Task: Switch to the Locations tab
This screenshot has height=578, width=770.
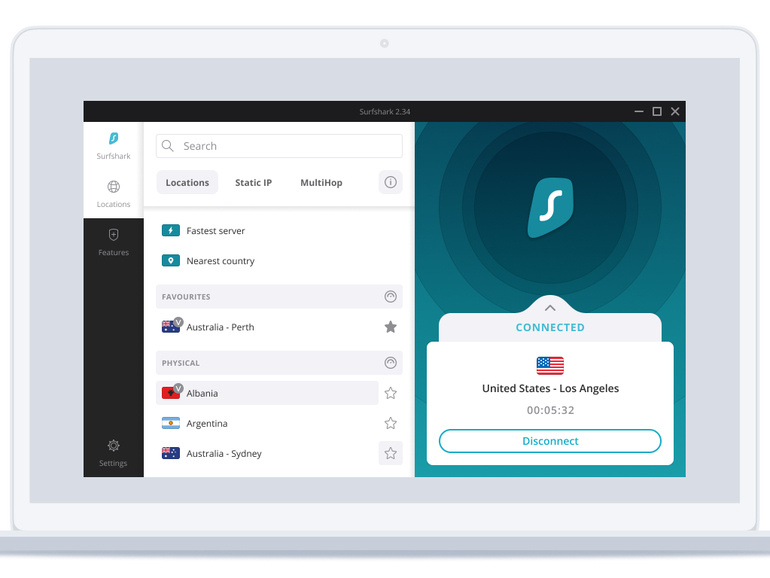Action: (187, 183)
